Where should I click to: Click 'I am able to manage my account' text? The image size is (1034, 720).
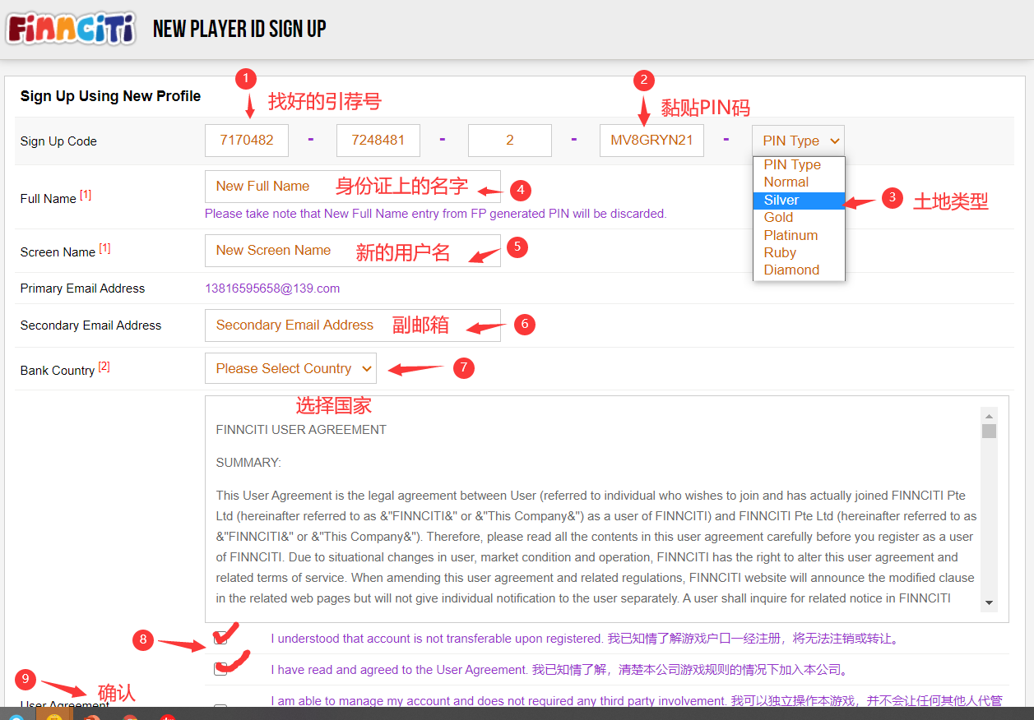636,700
